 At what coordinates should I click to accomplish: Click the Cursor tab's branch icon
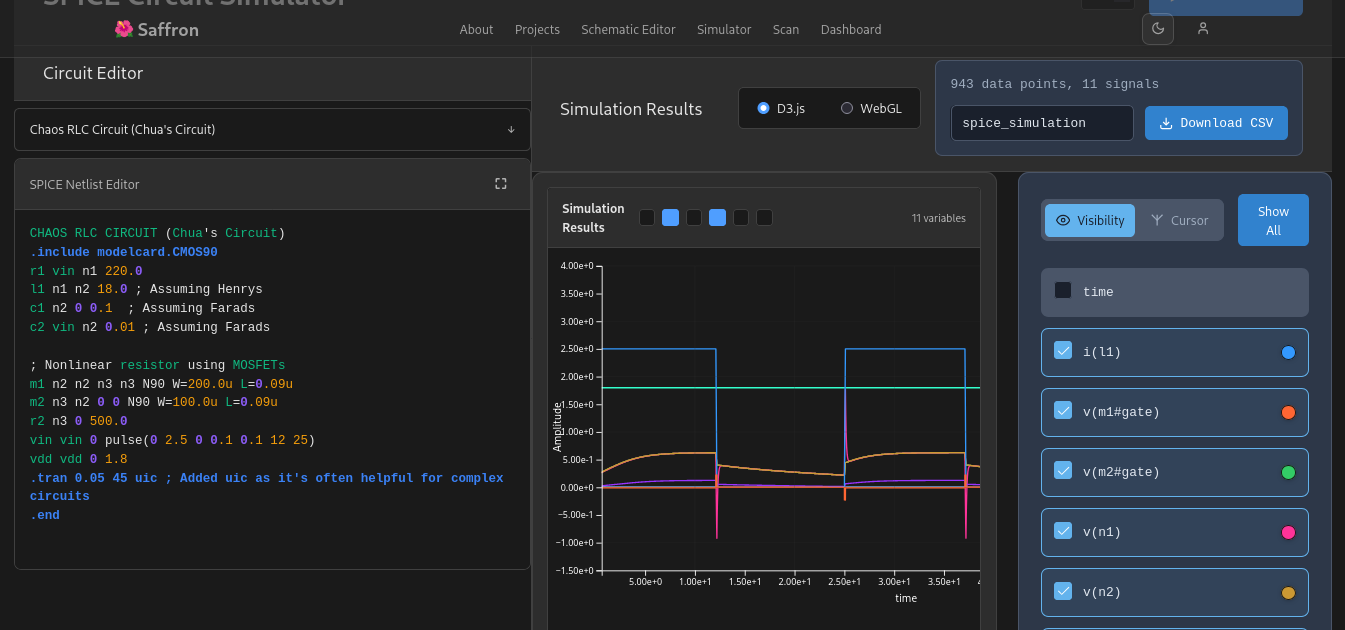(x=1157, y=220)
